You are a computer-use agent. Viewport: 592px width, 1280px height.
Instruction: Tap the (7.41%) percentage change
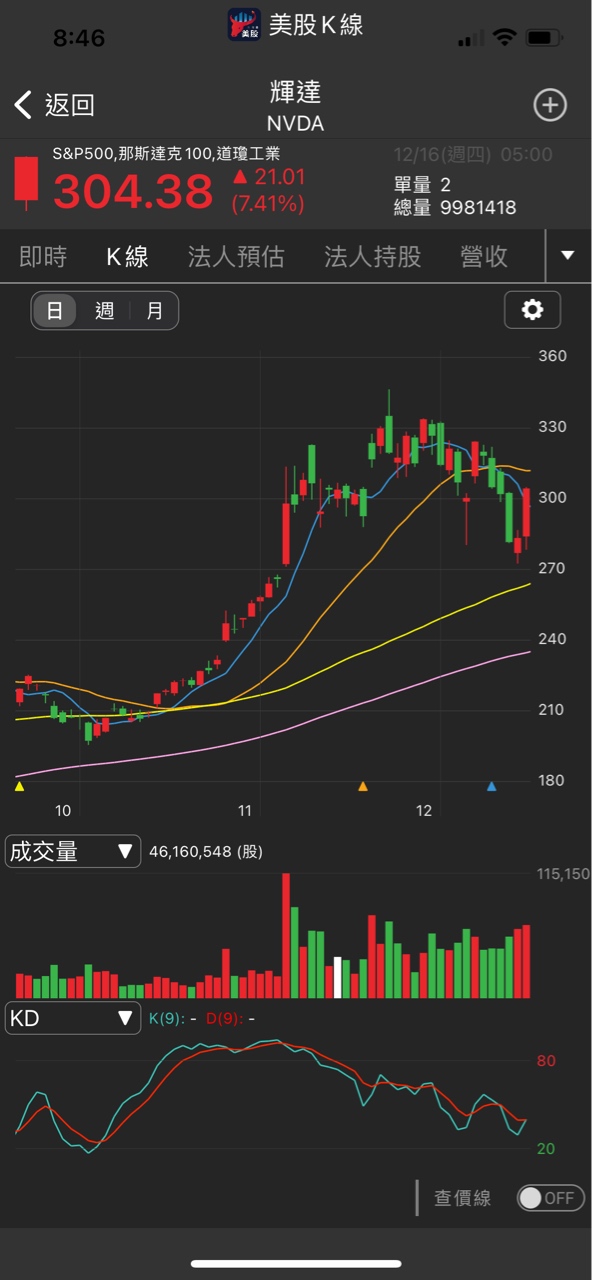(x=268, y=204)
